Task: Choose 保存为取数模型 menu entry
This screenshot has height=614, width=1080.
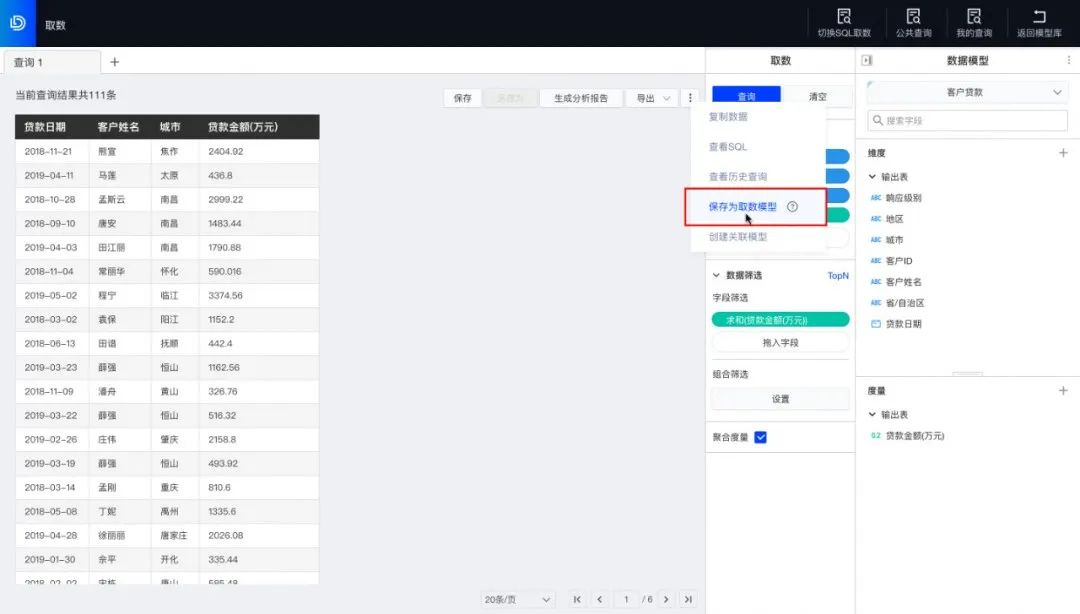Action: click(742, 207)
